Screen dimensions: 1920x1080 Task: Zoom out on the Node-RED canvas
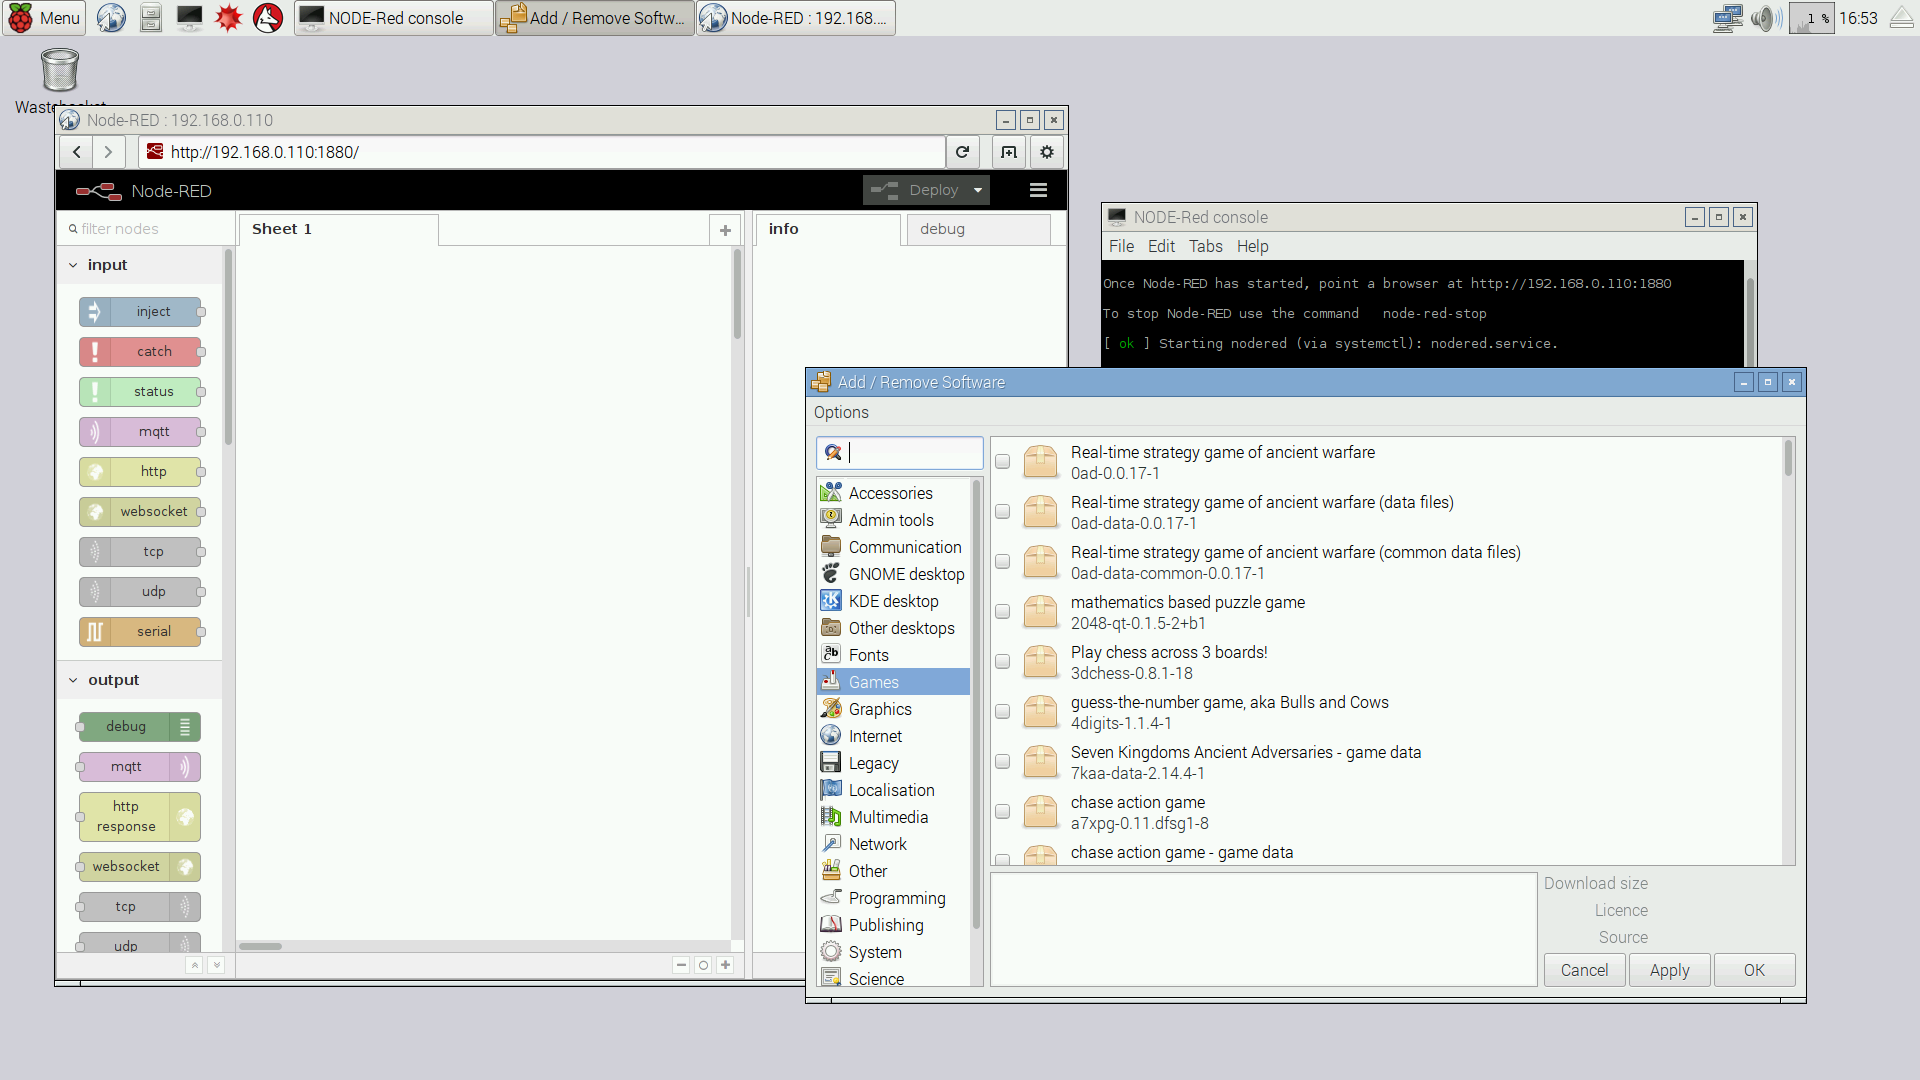click(x=681, y=965)
